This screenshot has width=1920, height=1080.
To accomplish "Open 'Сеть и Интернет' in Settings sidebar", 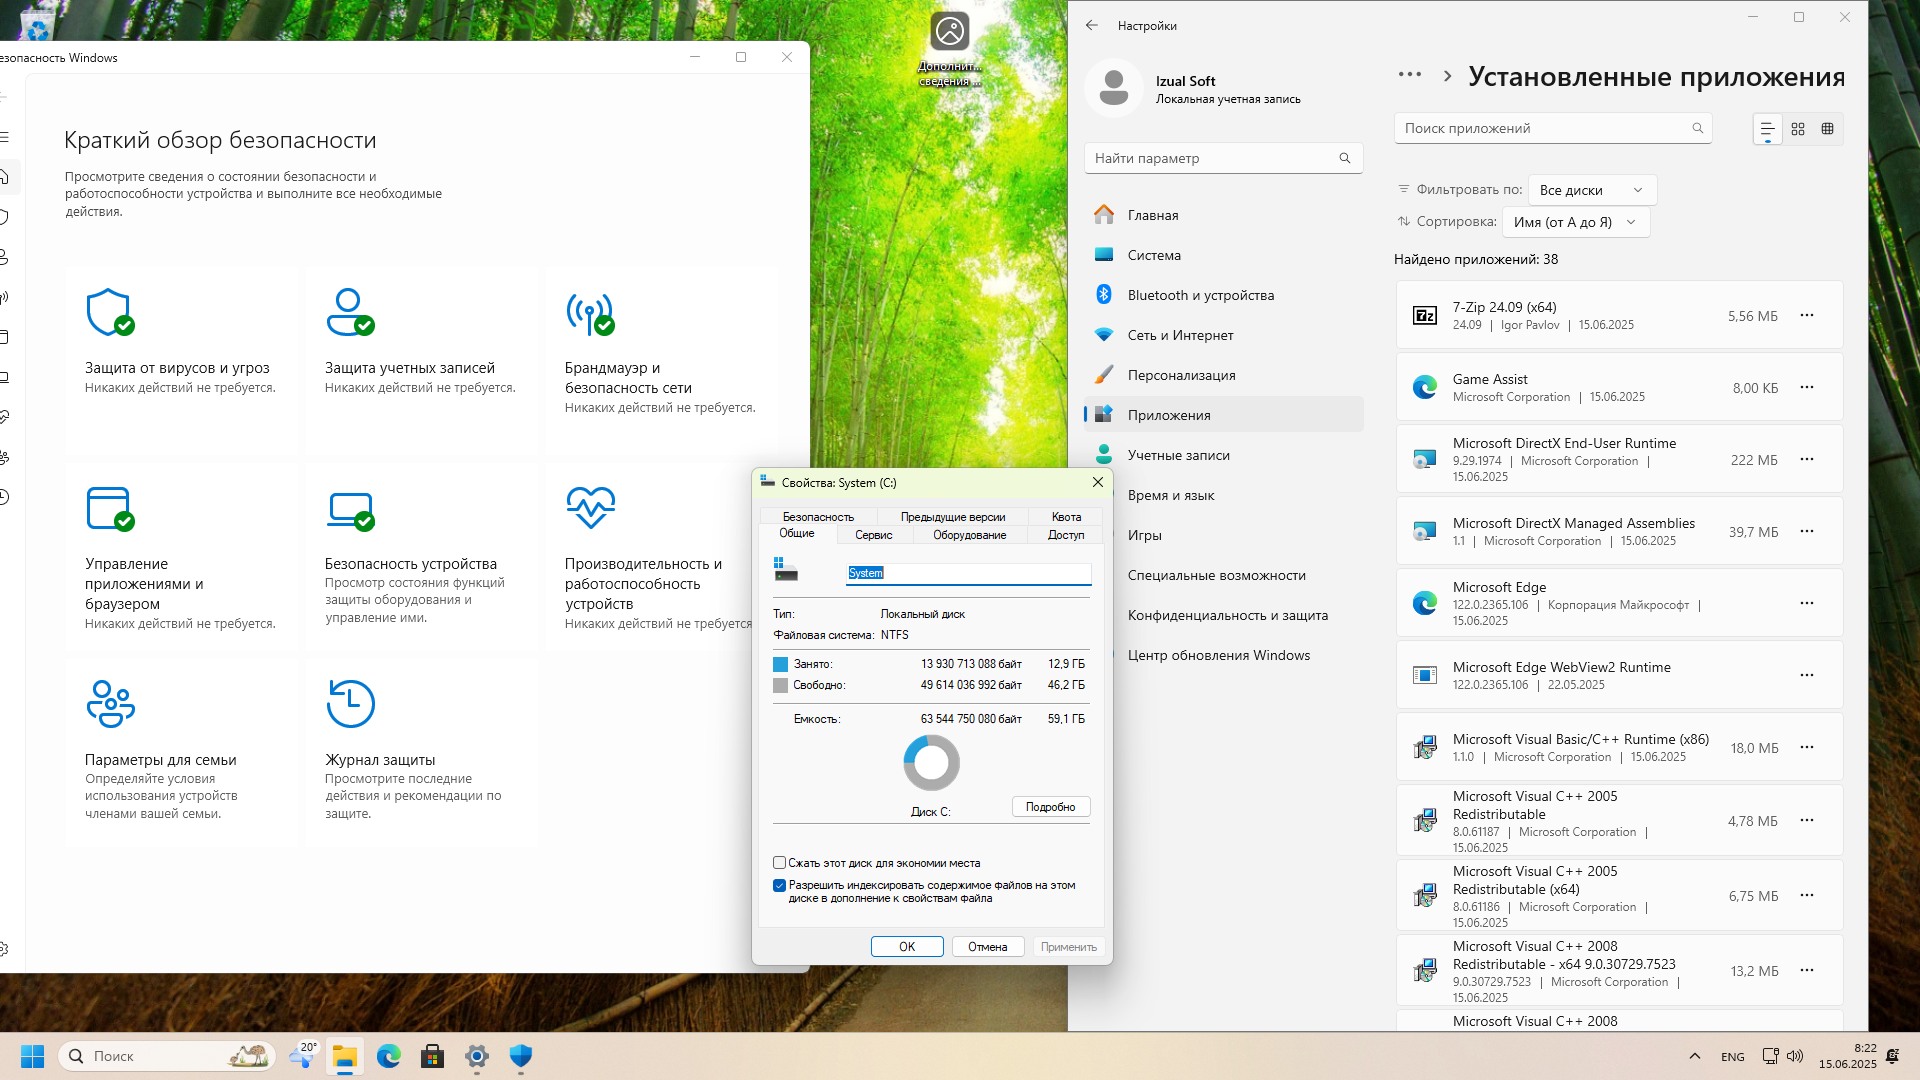I will pyautogui.click(x=1224, y=335).
